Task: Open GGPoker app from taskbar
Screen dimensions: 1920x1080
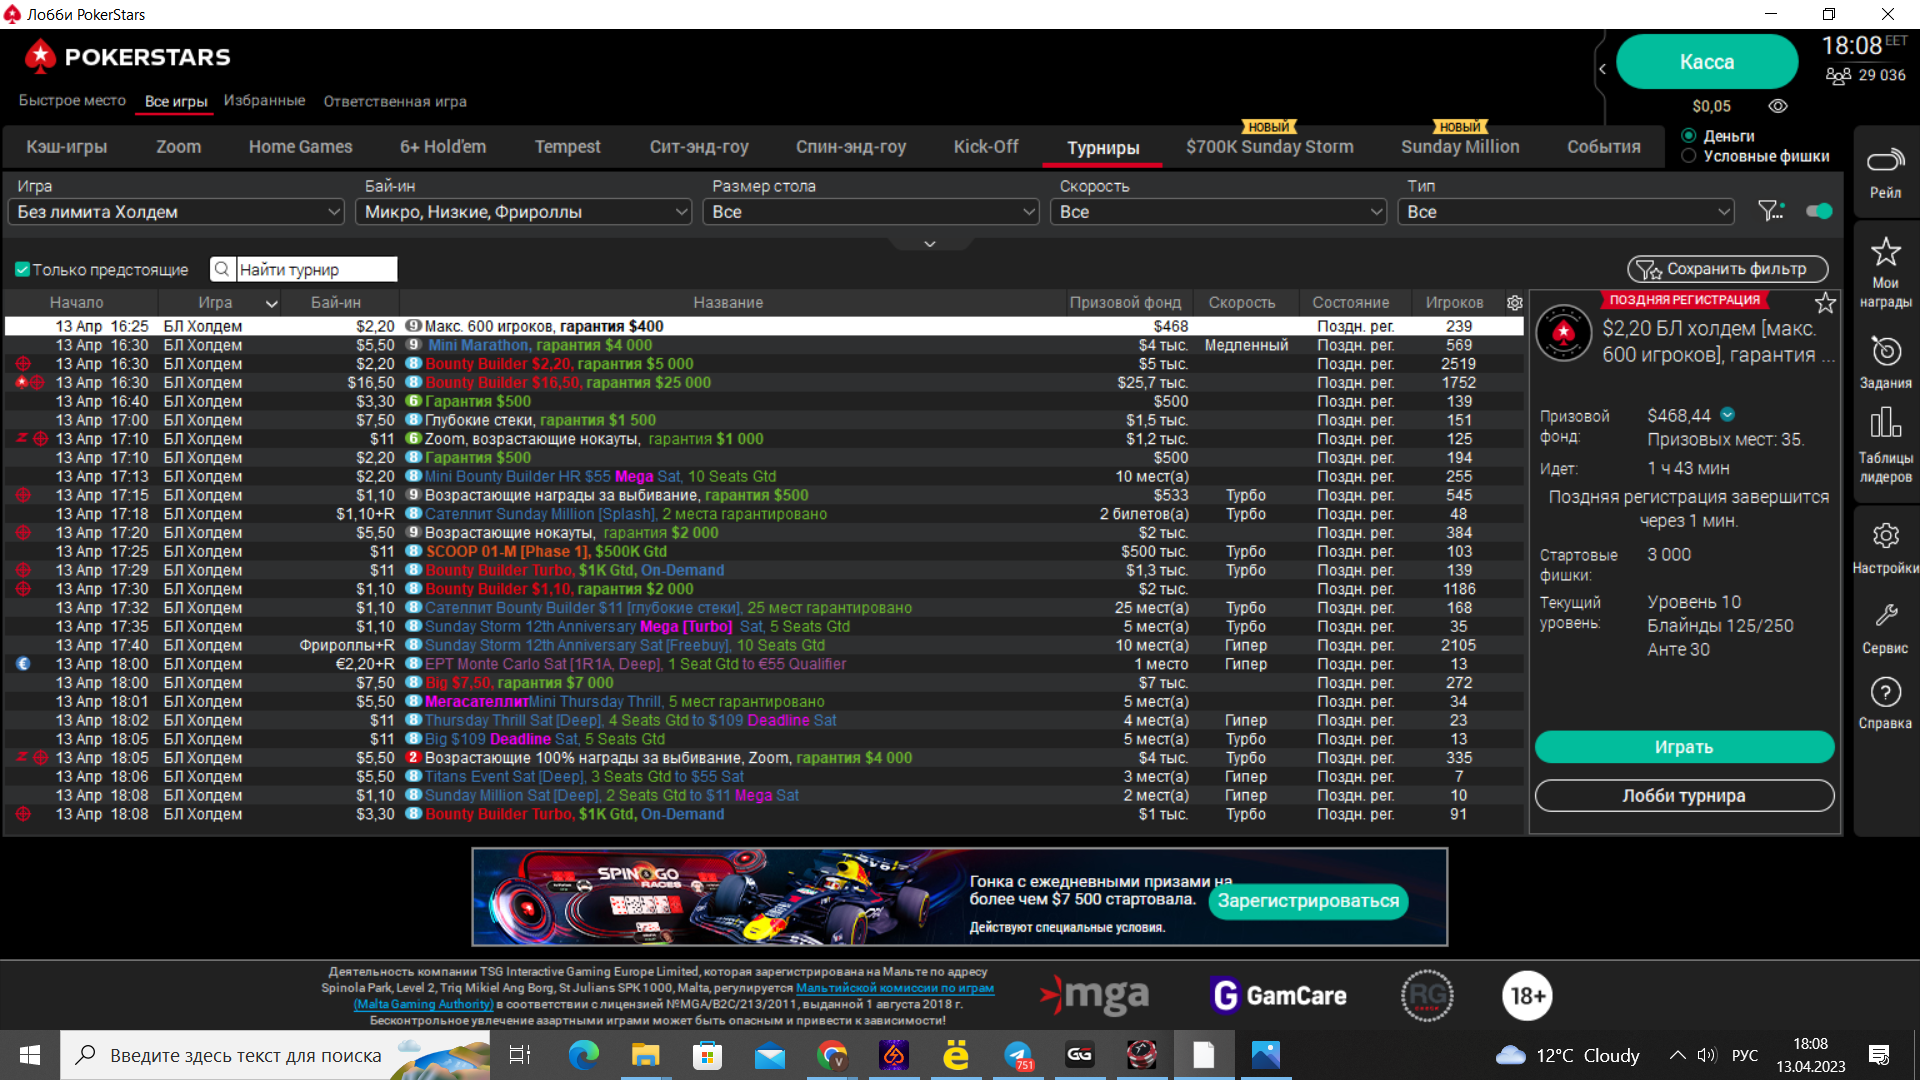Action: (x=1079, y=1055)
